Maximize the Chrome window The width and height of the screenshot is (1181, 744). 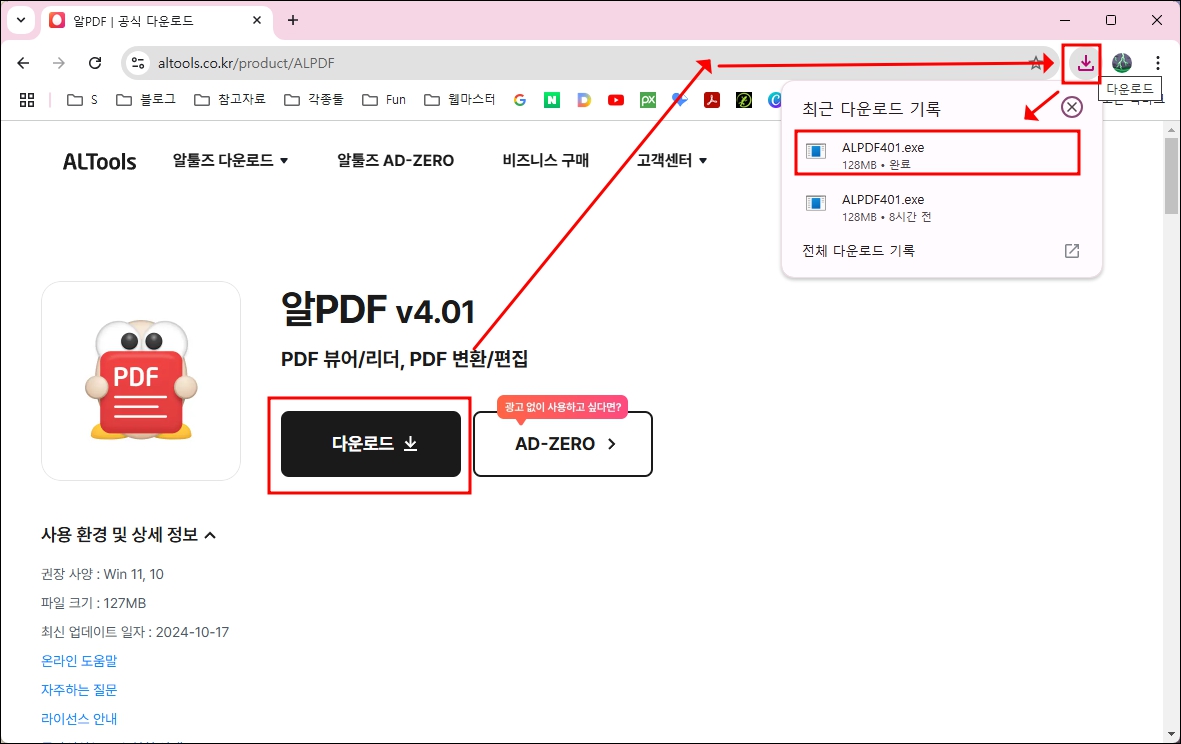pos(1111,20)
